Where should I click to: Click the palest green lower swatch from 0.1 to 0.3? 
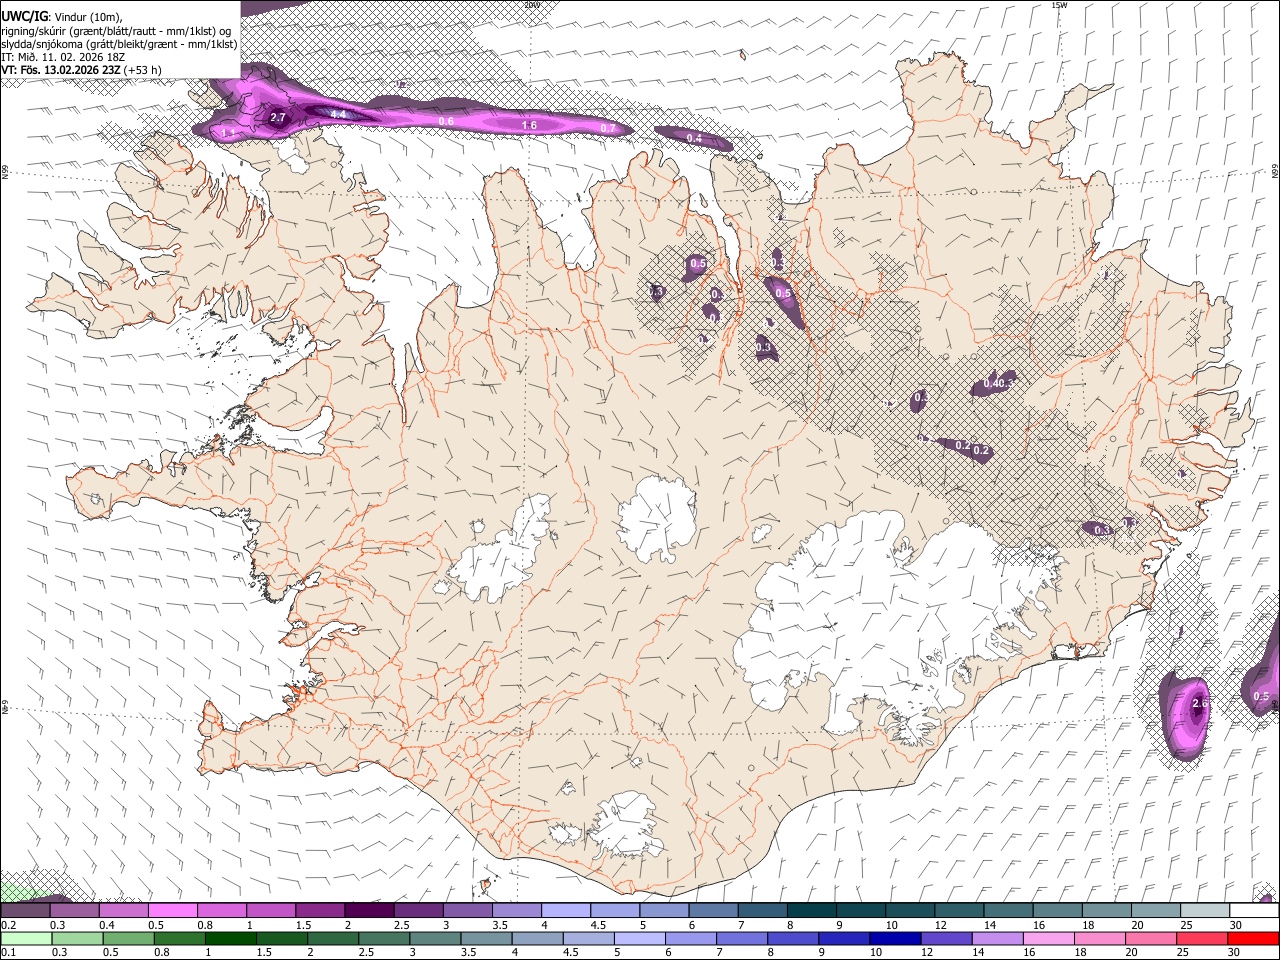point(25,938)
